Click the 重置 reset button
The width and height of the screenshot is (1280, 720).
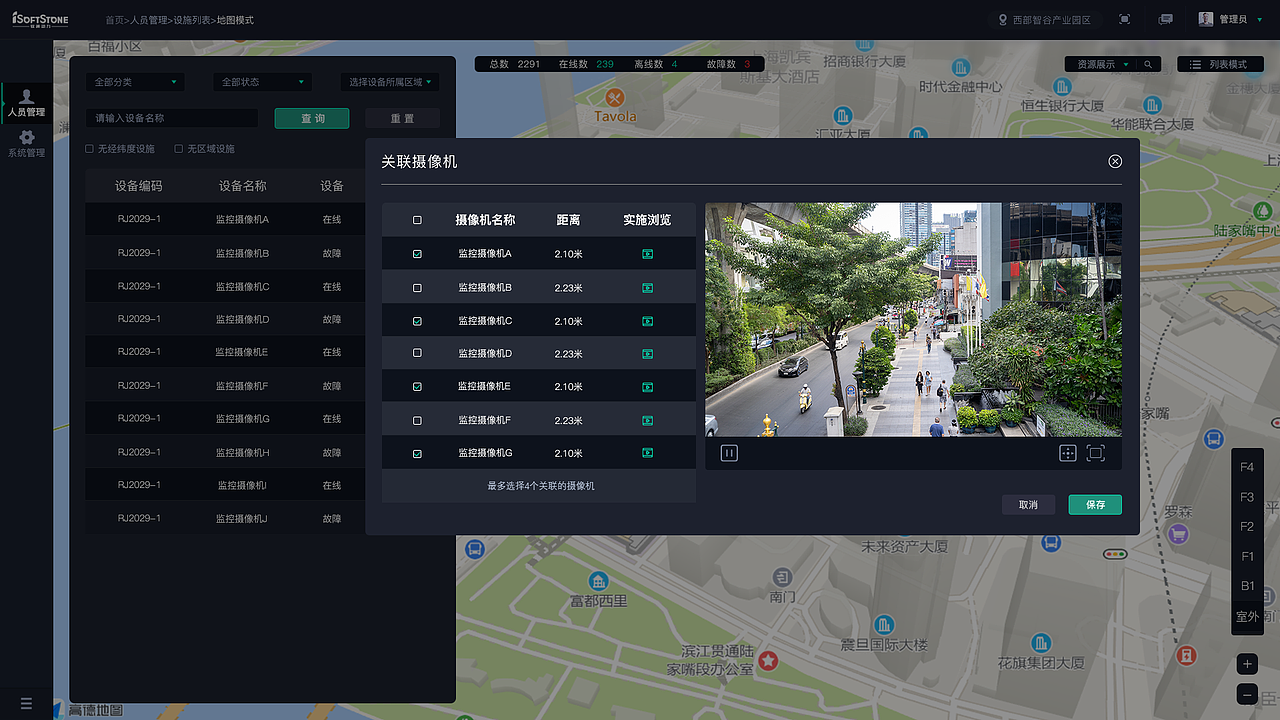click(402, 118)
